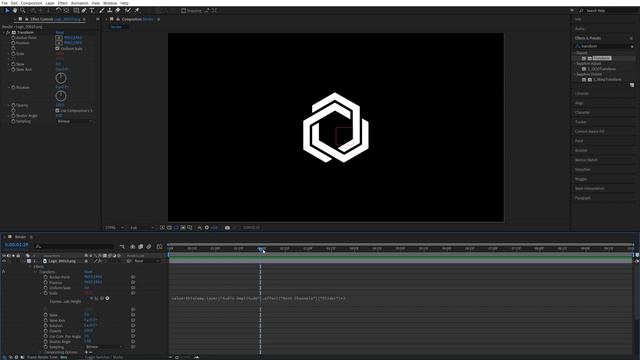Open the Sampling dropdown in timeline
Screen dimensions: 640x360
(x=104, y=347)
